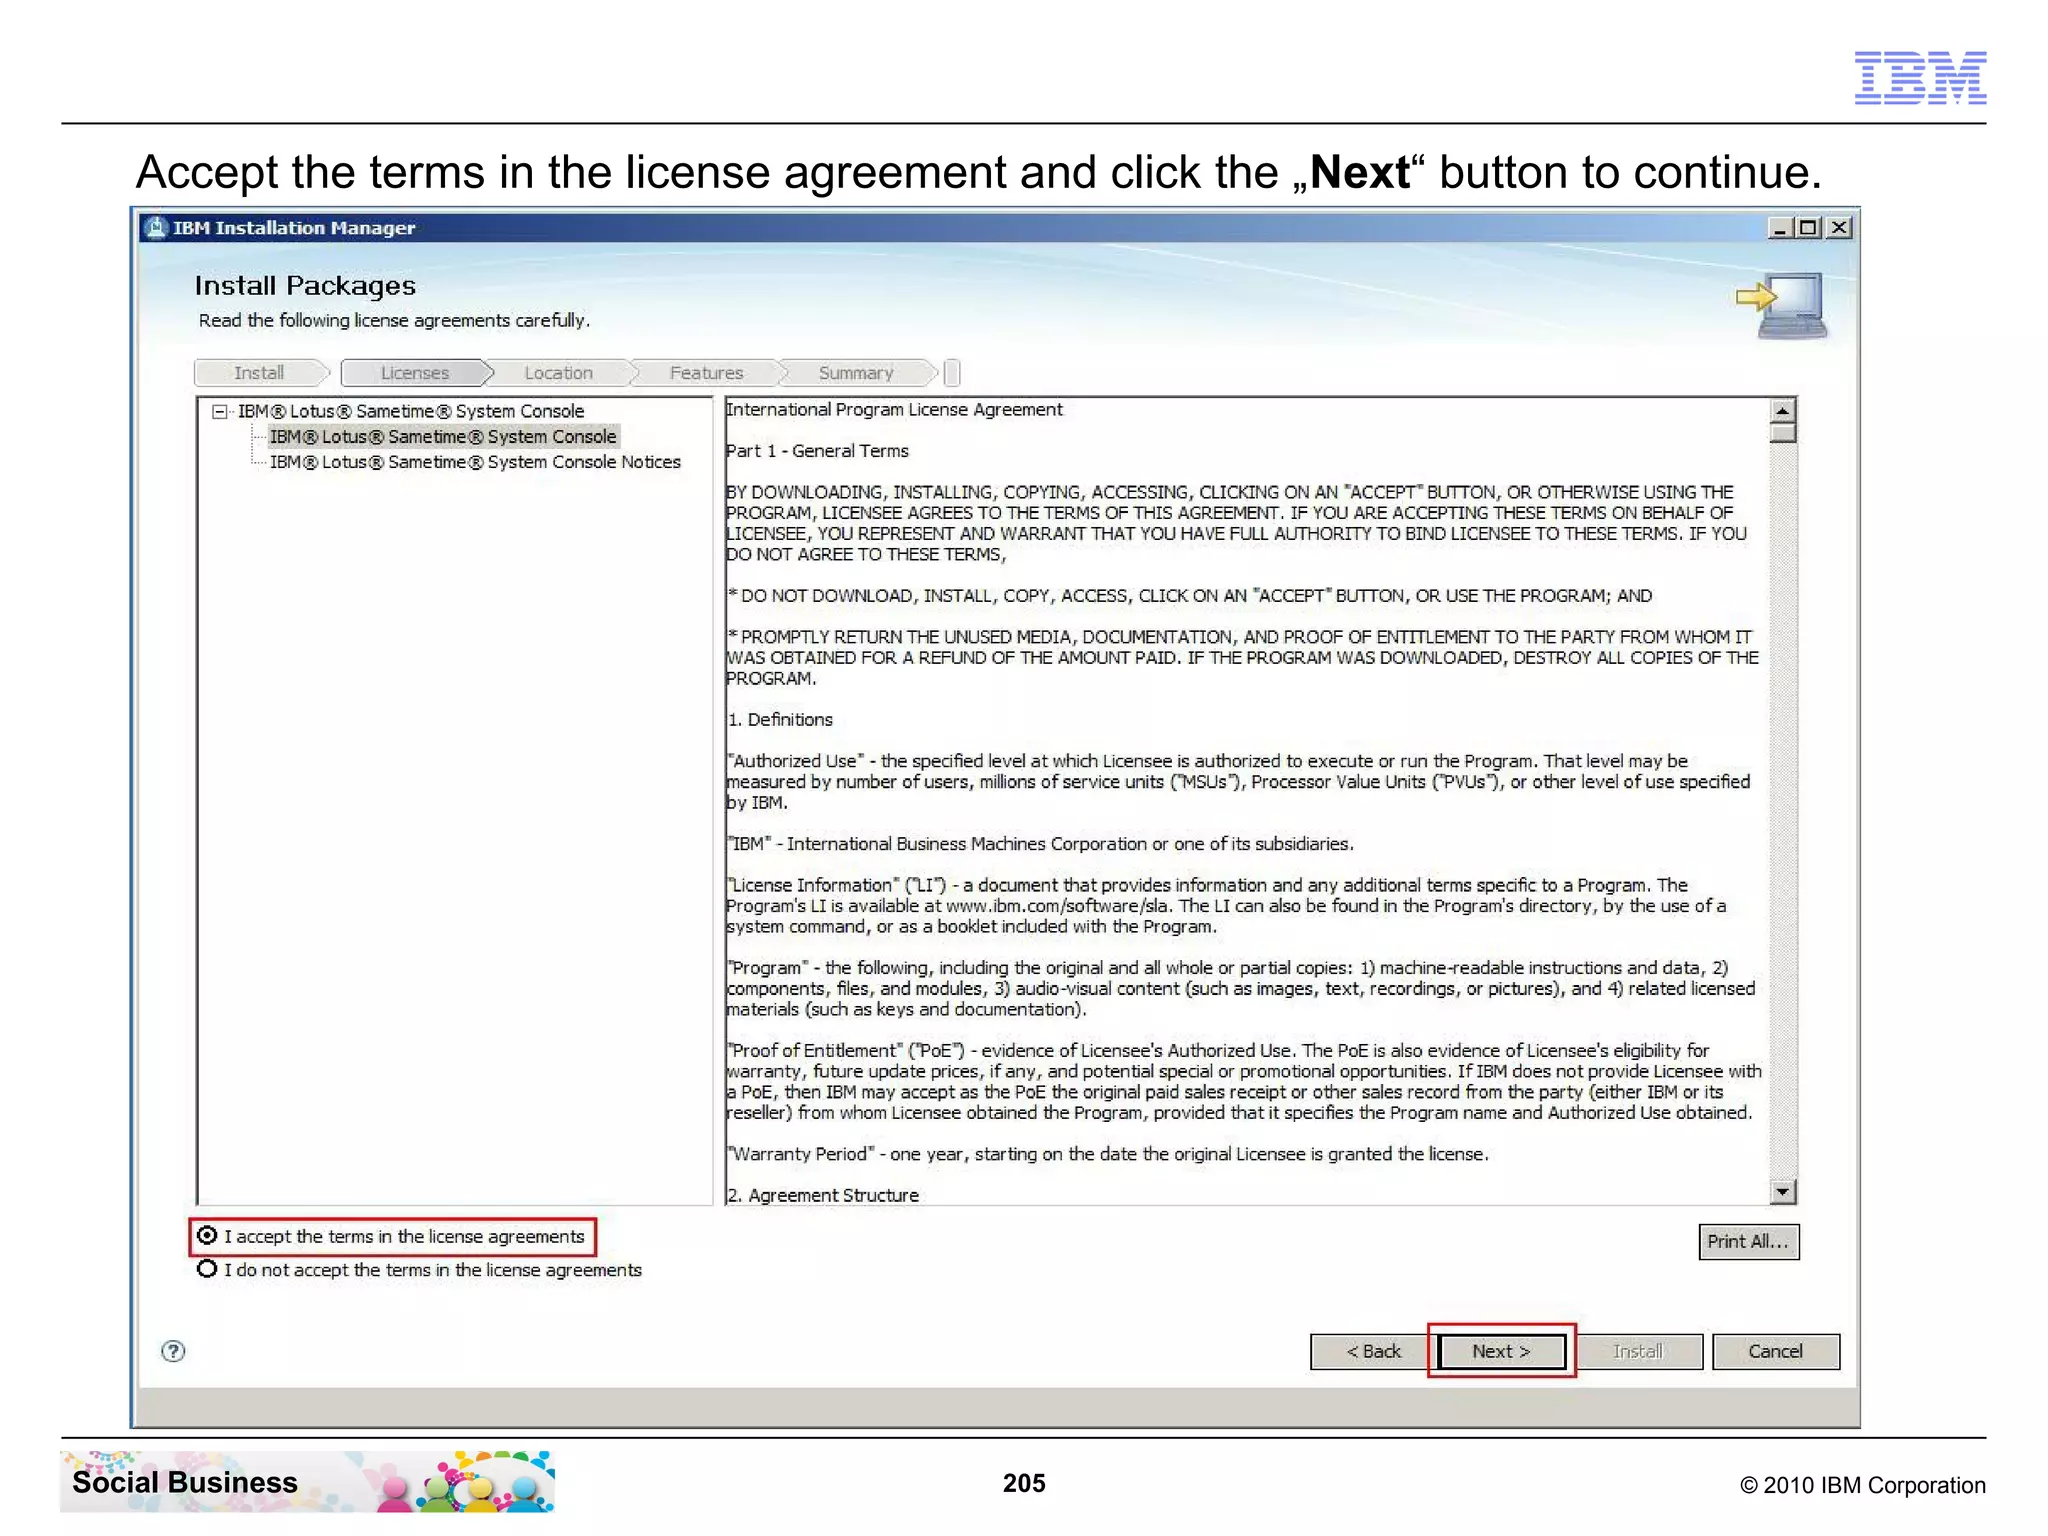
Task: Minimize the Installation Manager window
Action: (x=1780, y=228)
